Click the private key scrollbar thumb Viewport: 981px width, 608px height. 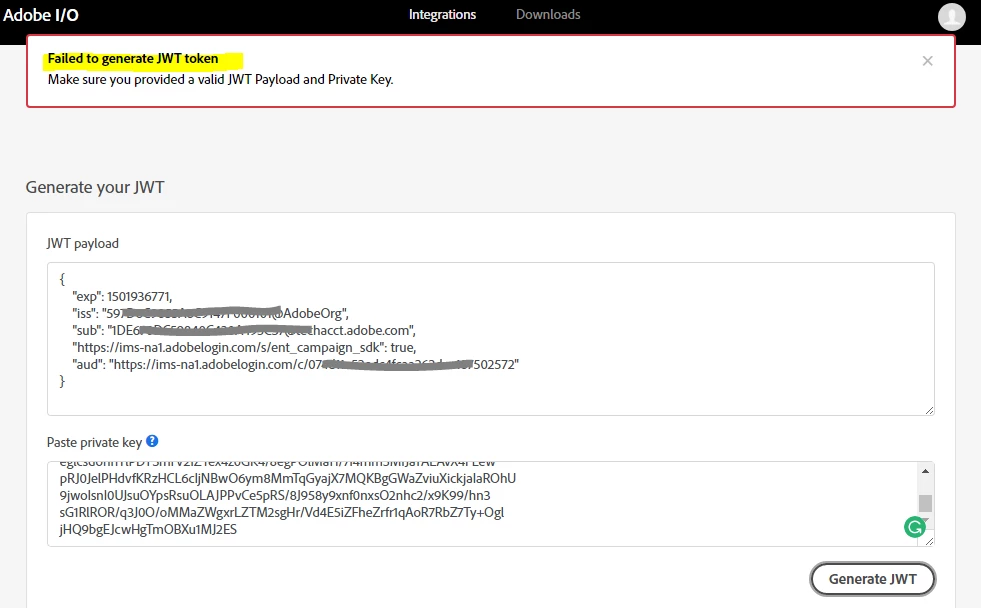pos(925,503)
